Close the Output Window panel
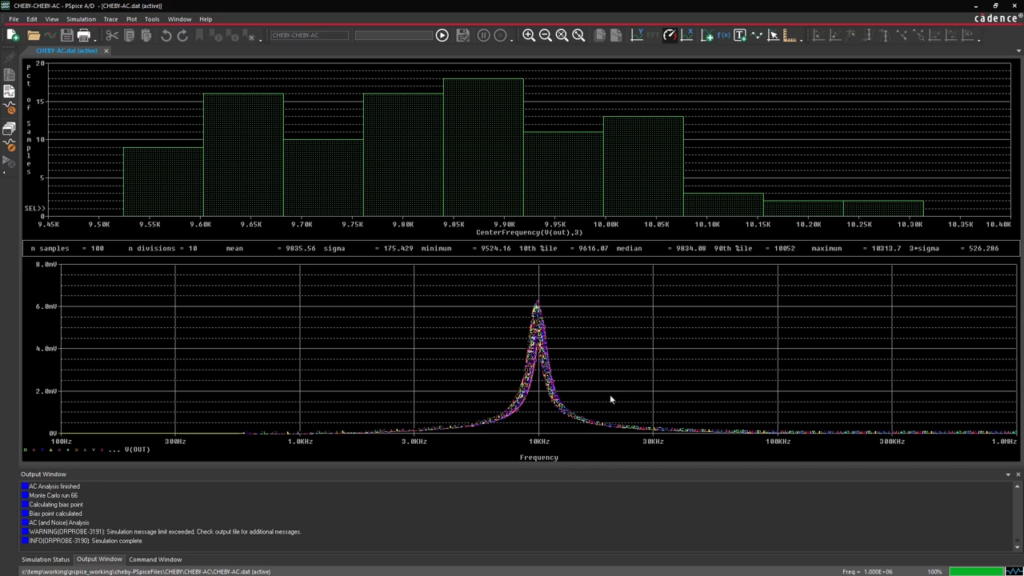This screenshot has height=576, width=1024. point(1018,475)
